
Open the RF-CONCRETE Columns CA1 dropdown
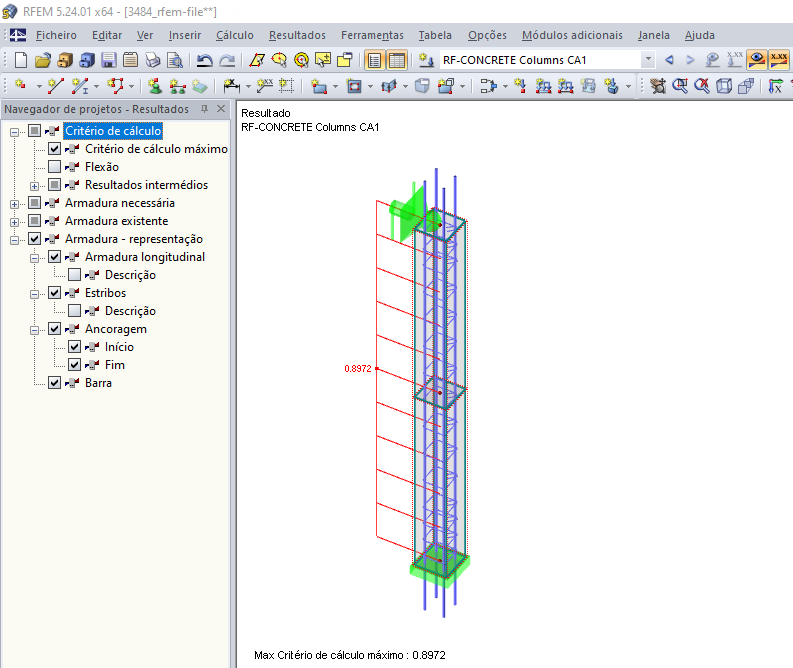pos(648,60)
